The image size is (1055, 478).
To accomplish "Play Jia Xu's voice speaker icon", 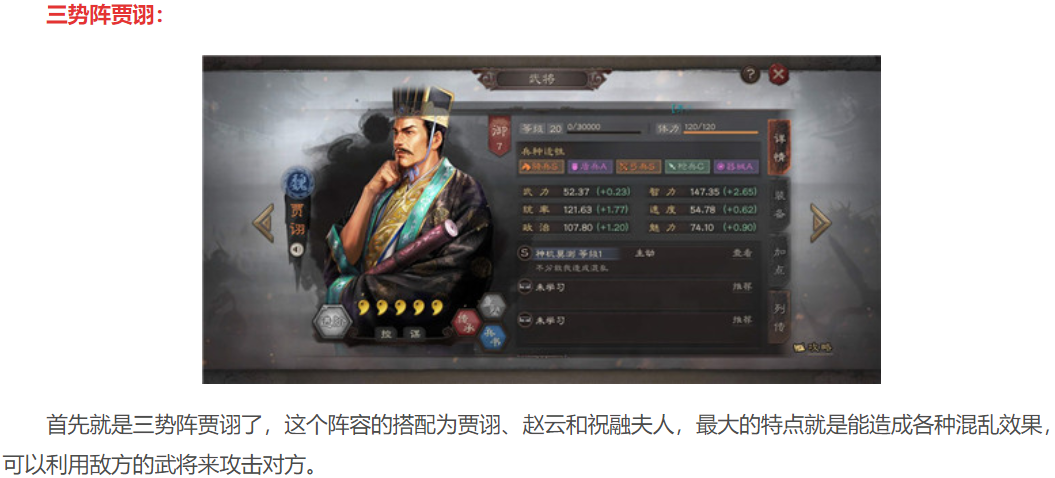I will (x=297, y=250).
